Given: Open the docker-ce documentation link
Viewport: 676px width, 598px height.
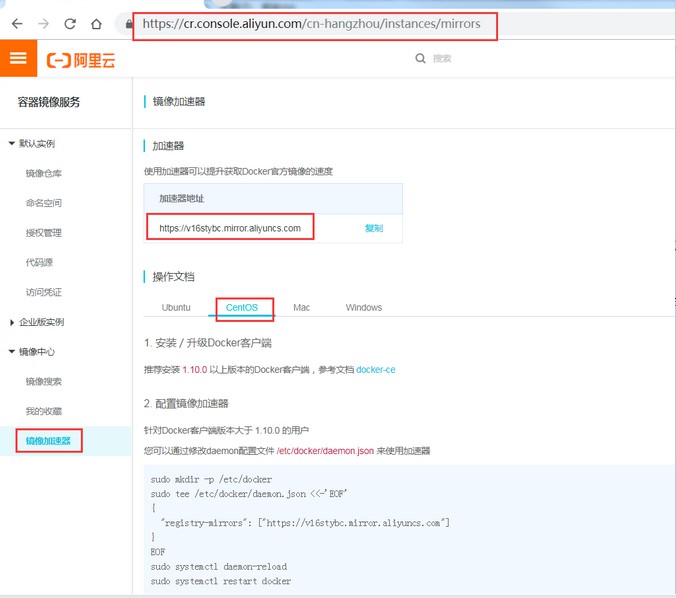Looking at the screenshot, I should (376, 369).
